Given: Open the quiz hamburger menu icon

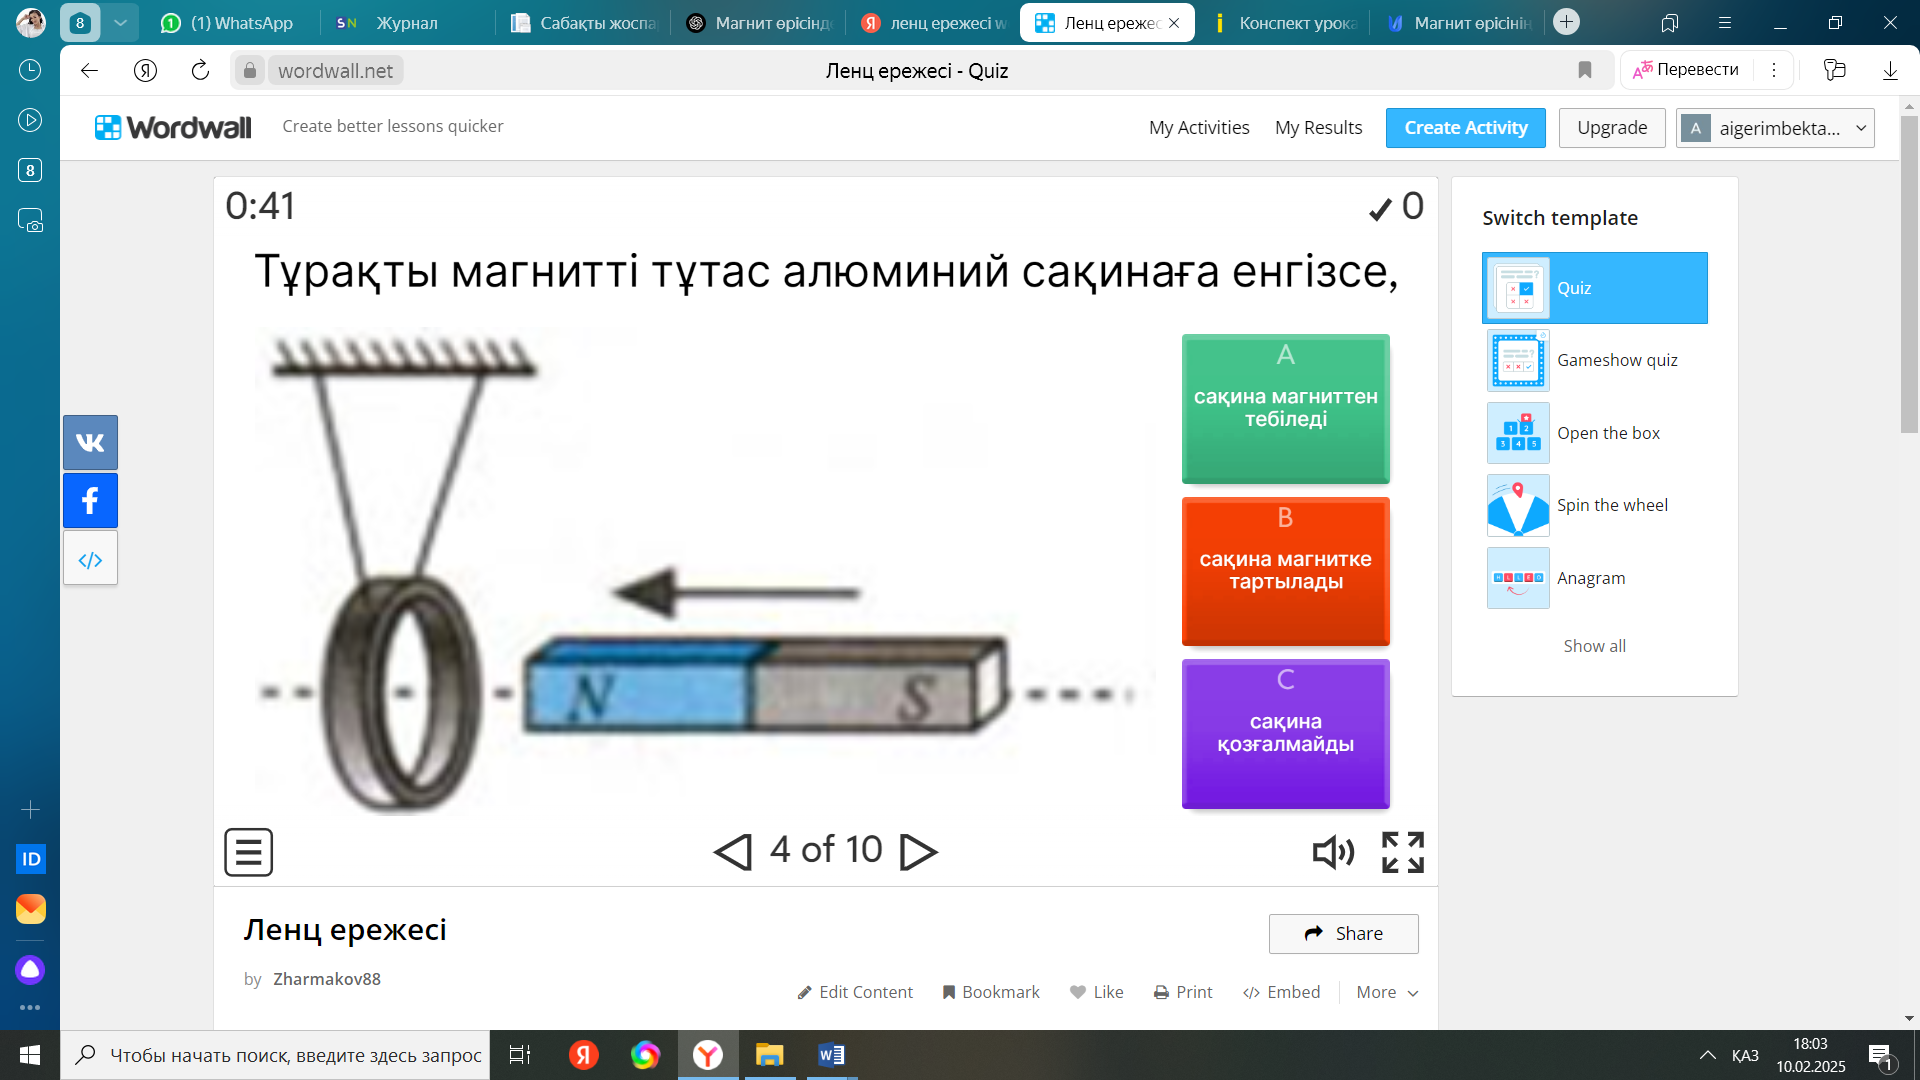Looking at the screenshot, I should (248, 852).
